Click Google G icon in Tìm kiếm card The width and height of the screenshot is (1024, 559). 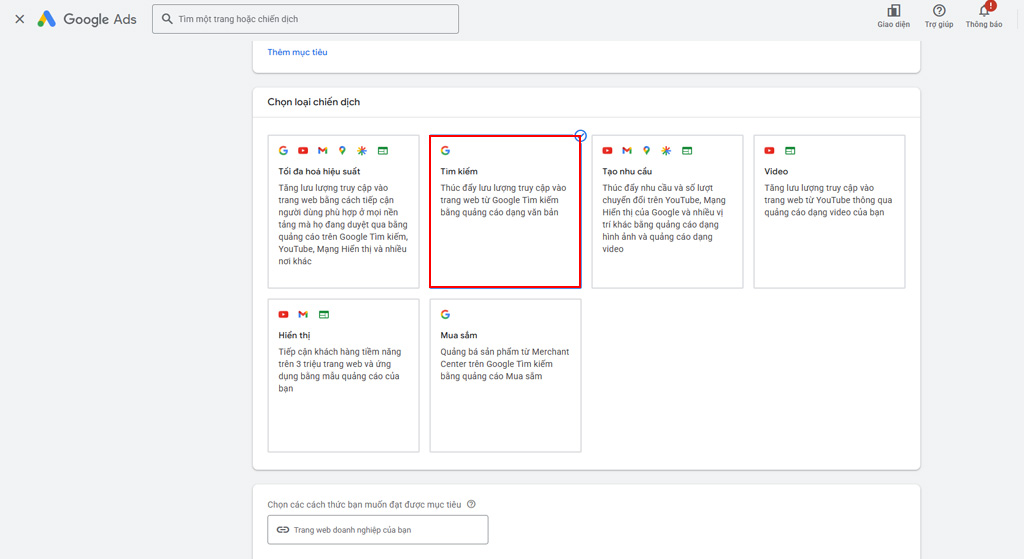coord(445,151)
